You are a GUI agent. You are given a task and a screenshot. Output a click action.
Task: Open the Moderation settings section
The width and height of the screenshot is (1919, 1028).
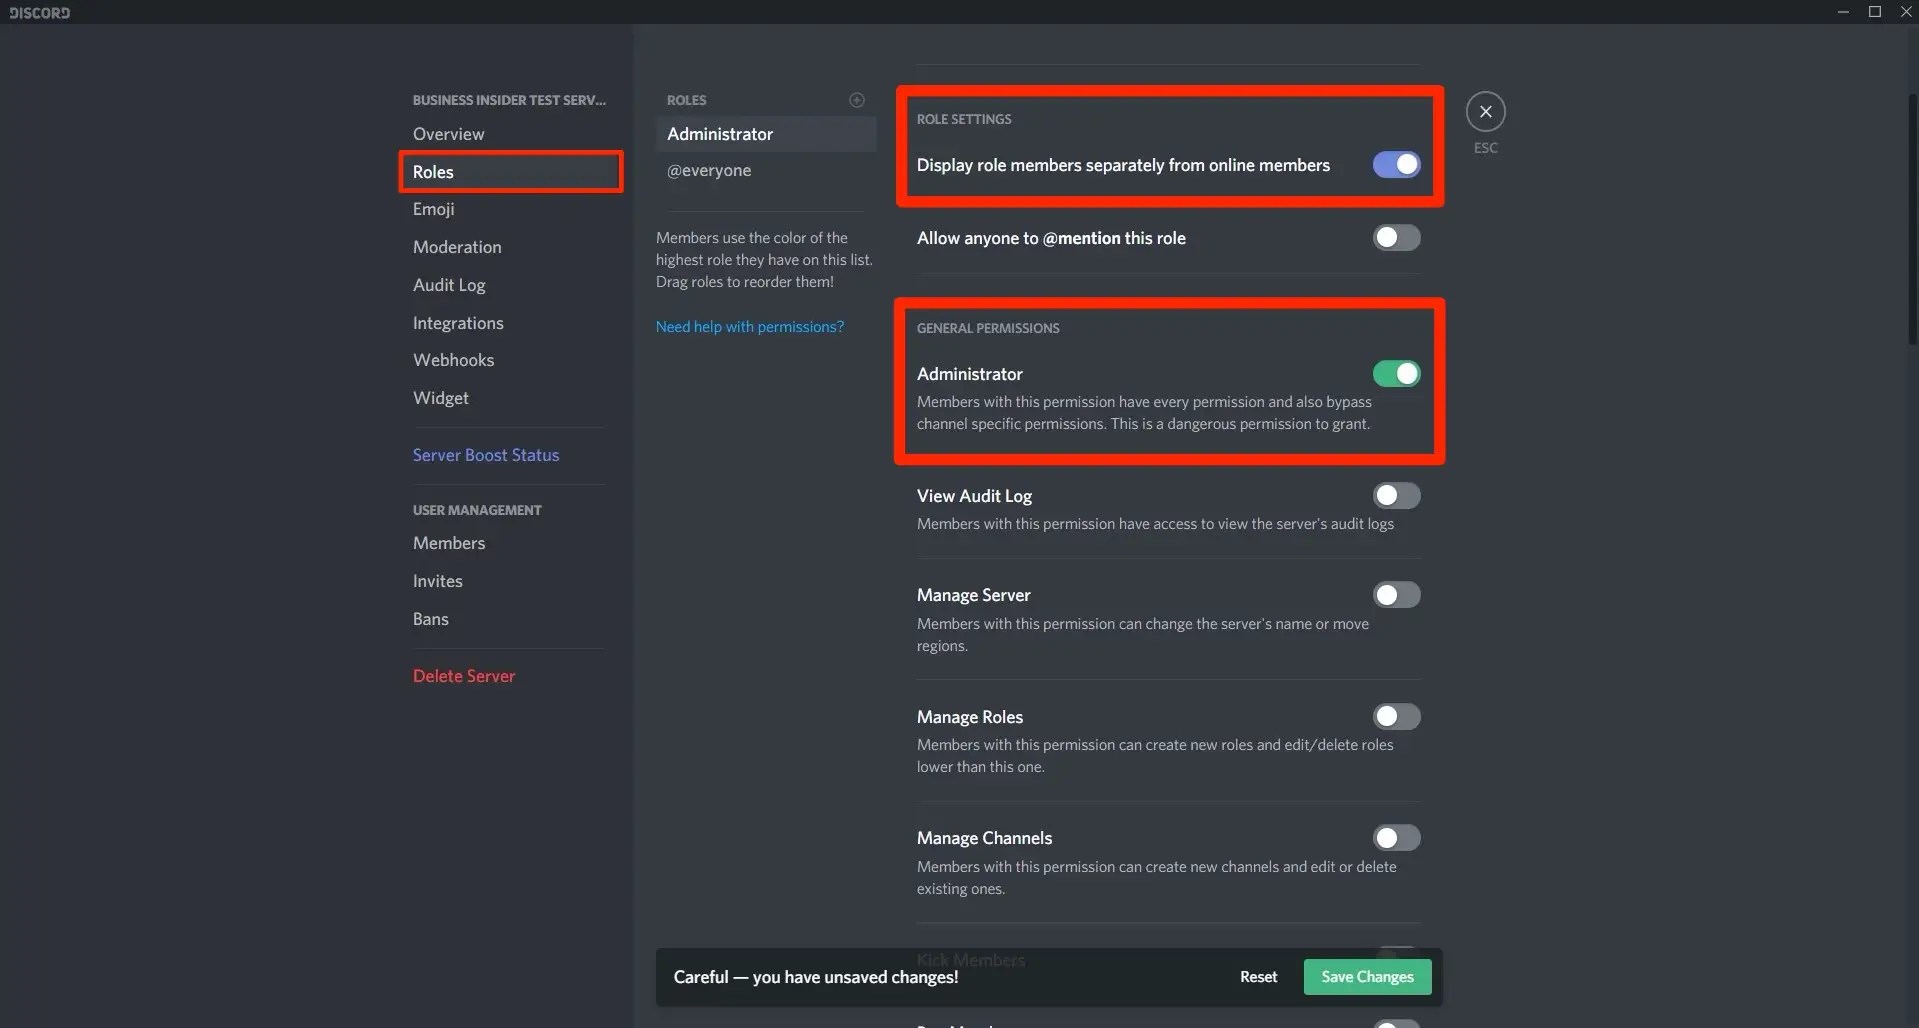457,246
